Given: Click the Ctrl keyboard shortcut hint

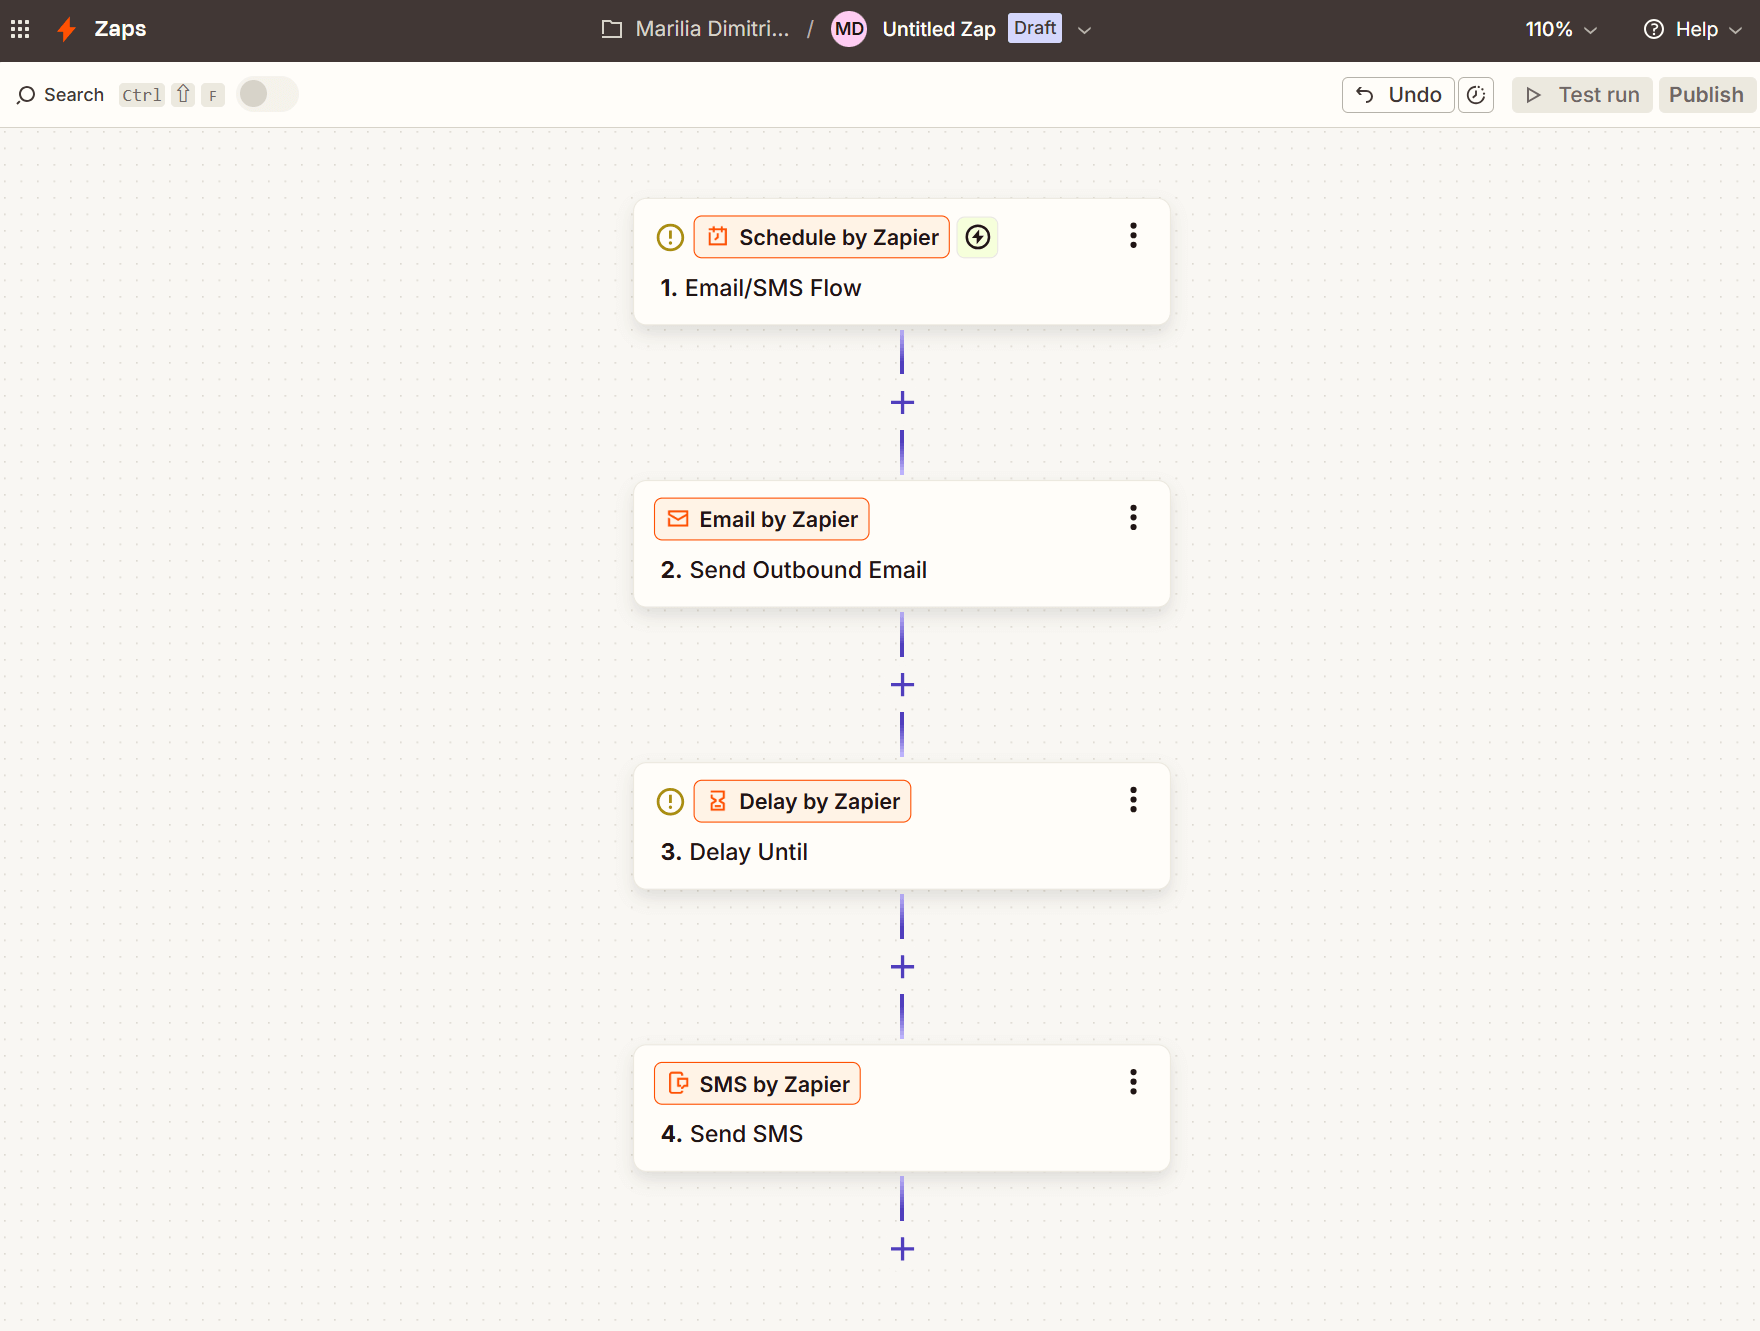Looking at the screenshot, I should coord(142,95).
